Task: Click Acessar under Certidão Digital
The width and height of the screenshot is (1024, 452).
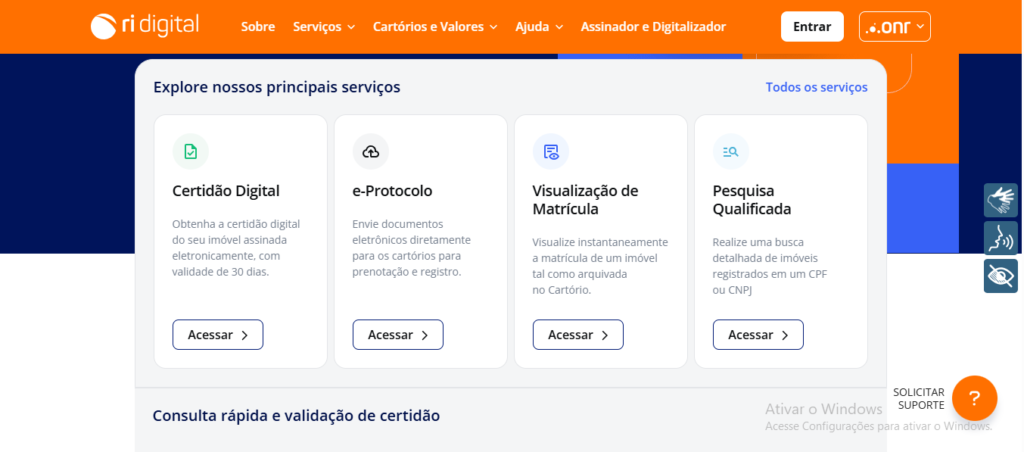Action: pyautogui.click(x=218, y=335)
